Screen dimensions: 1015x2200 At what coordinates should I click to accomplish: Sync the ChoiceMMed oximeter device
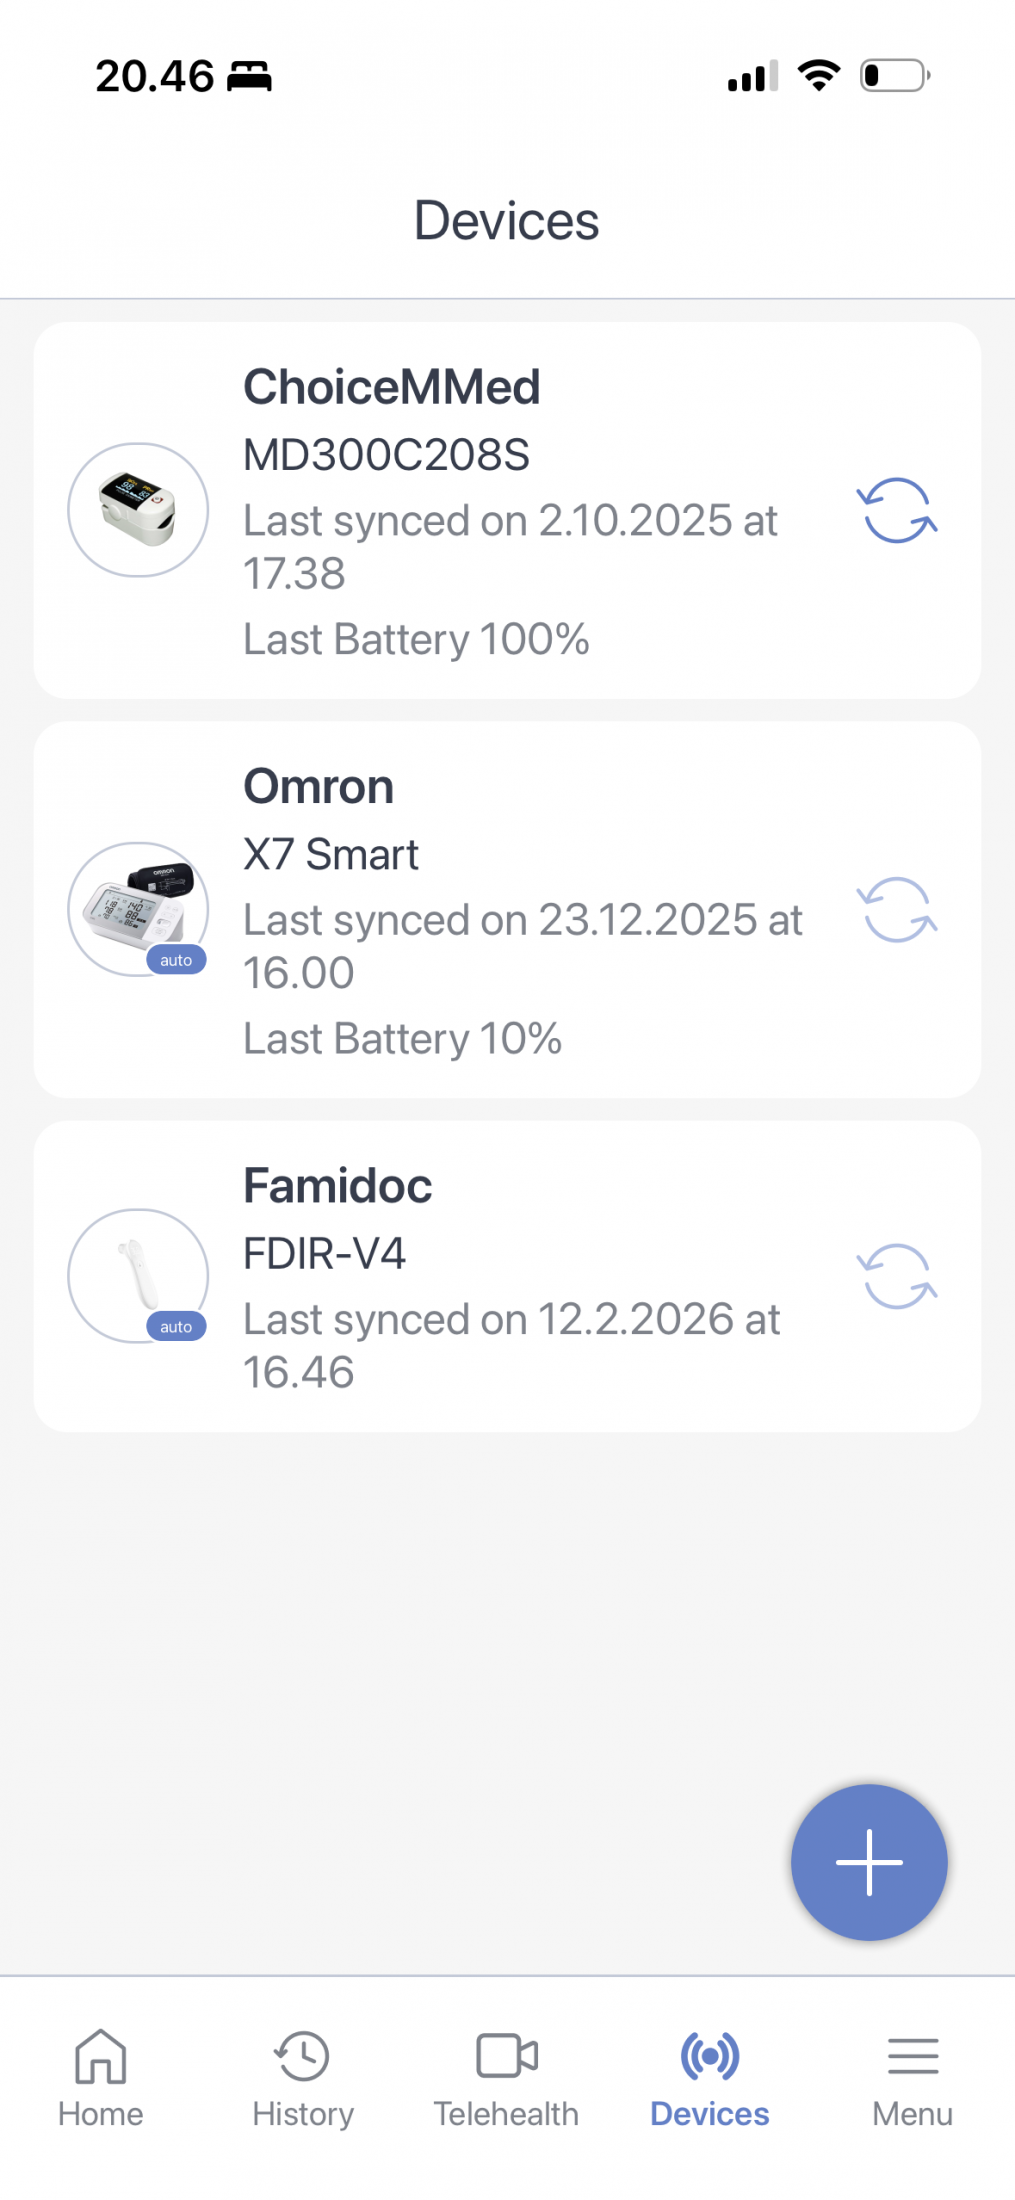(897, 510)
